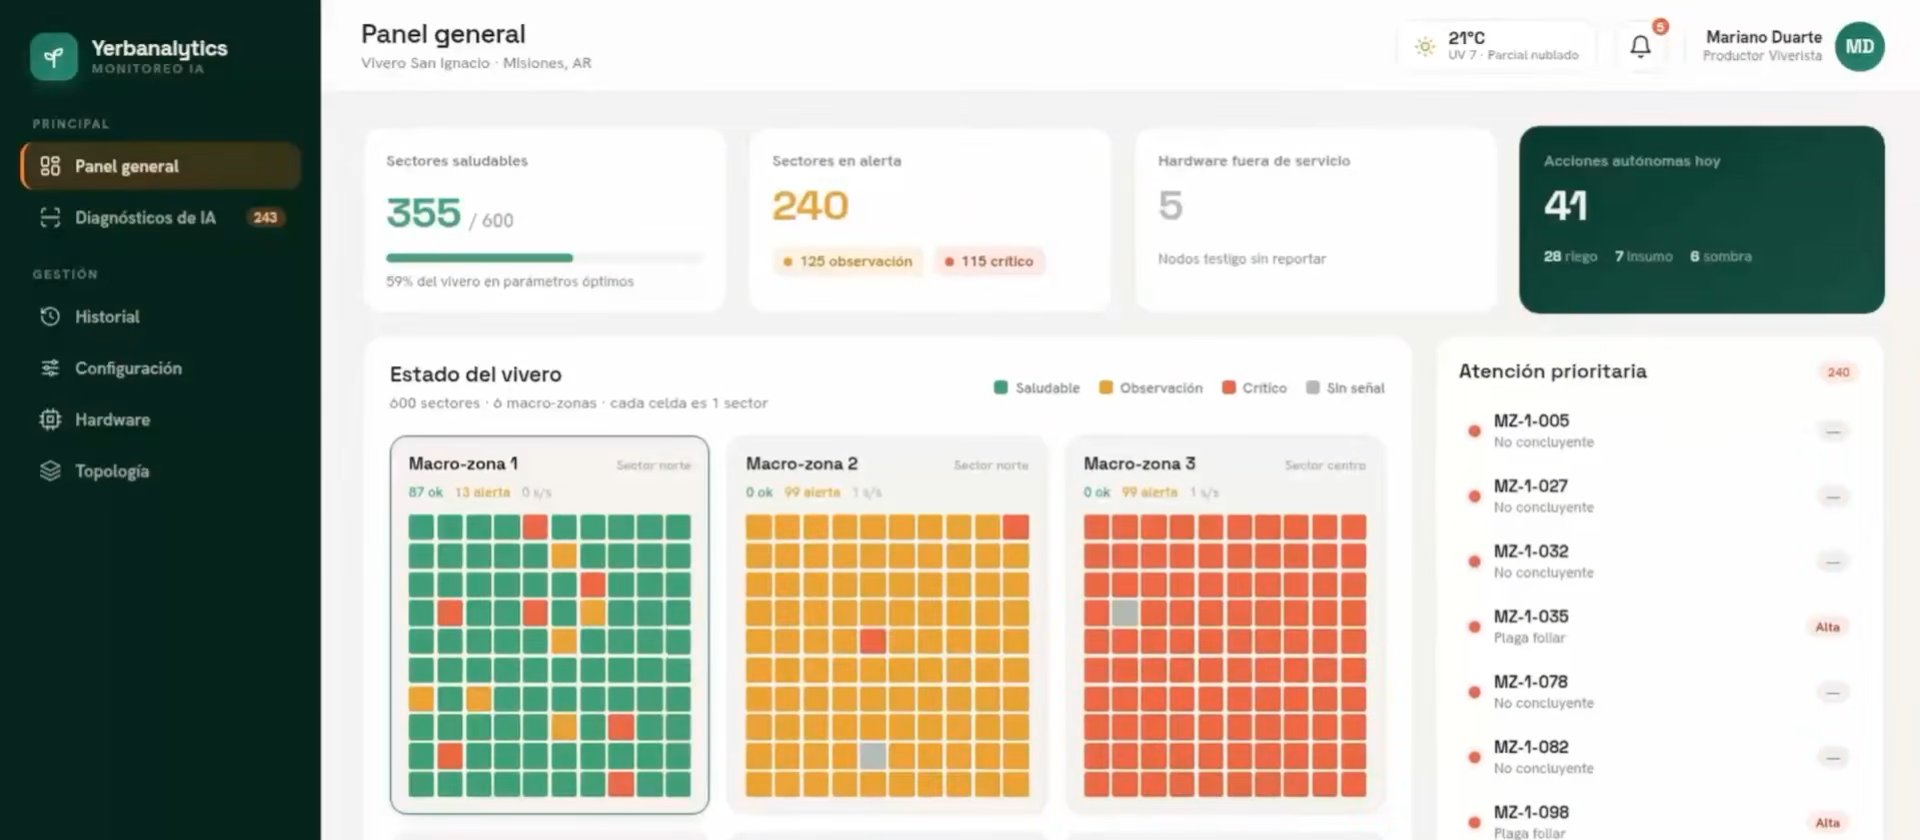Select MZ-1-035 Plaga foliar entry
1920x840 pixels.
click(x=1658, y=627)
